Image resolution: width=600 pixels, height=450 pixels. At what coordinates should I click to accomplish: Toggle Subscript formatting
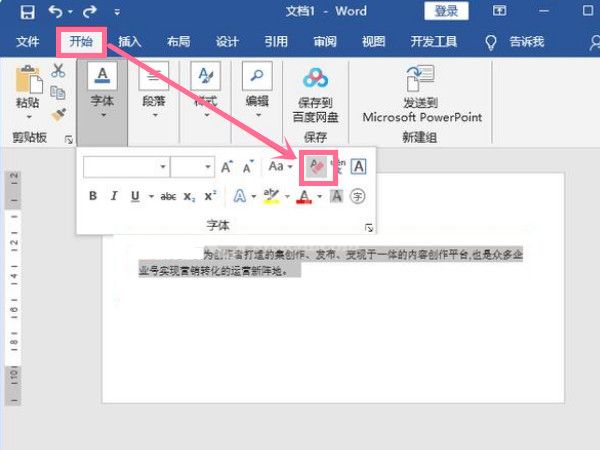pyautogui.click(x=189, y=197)
